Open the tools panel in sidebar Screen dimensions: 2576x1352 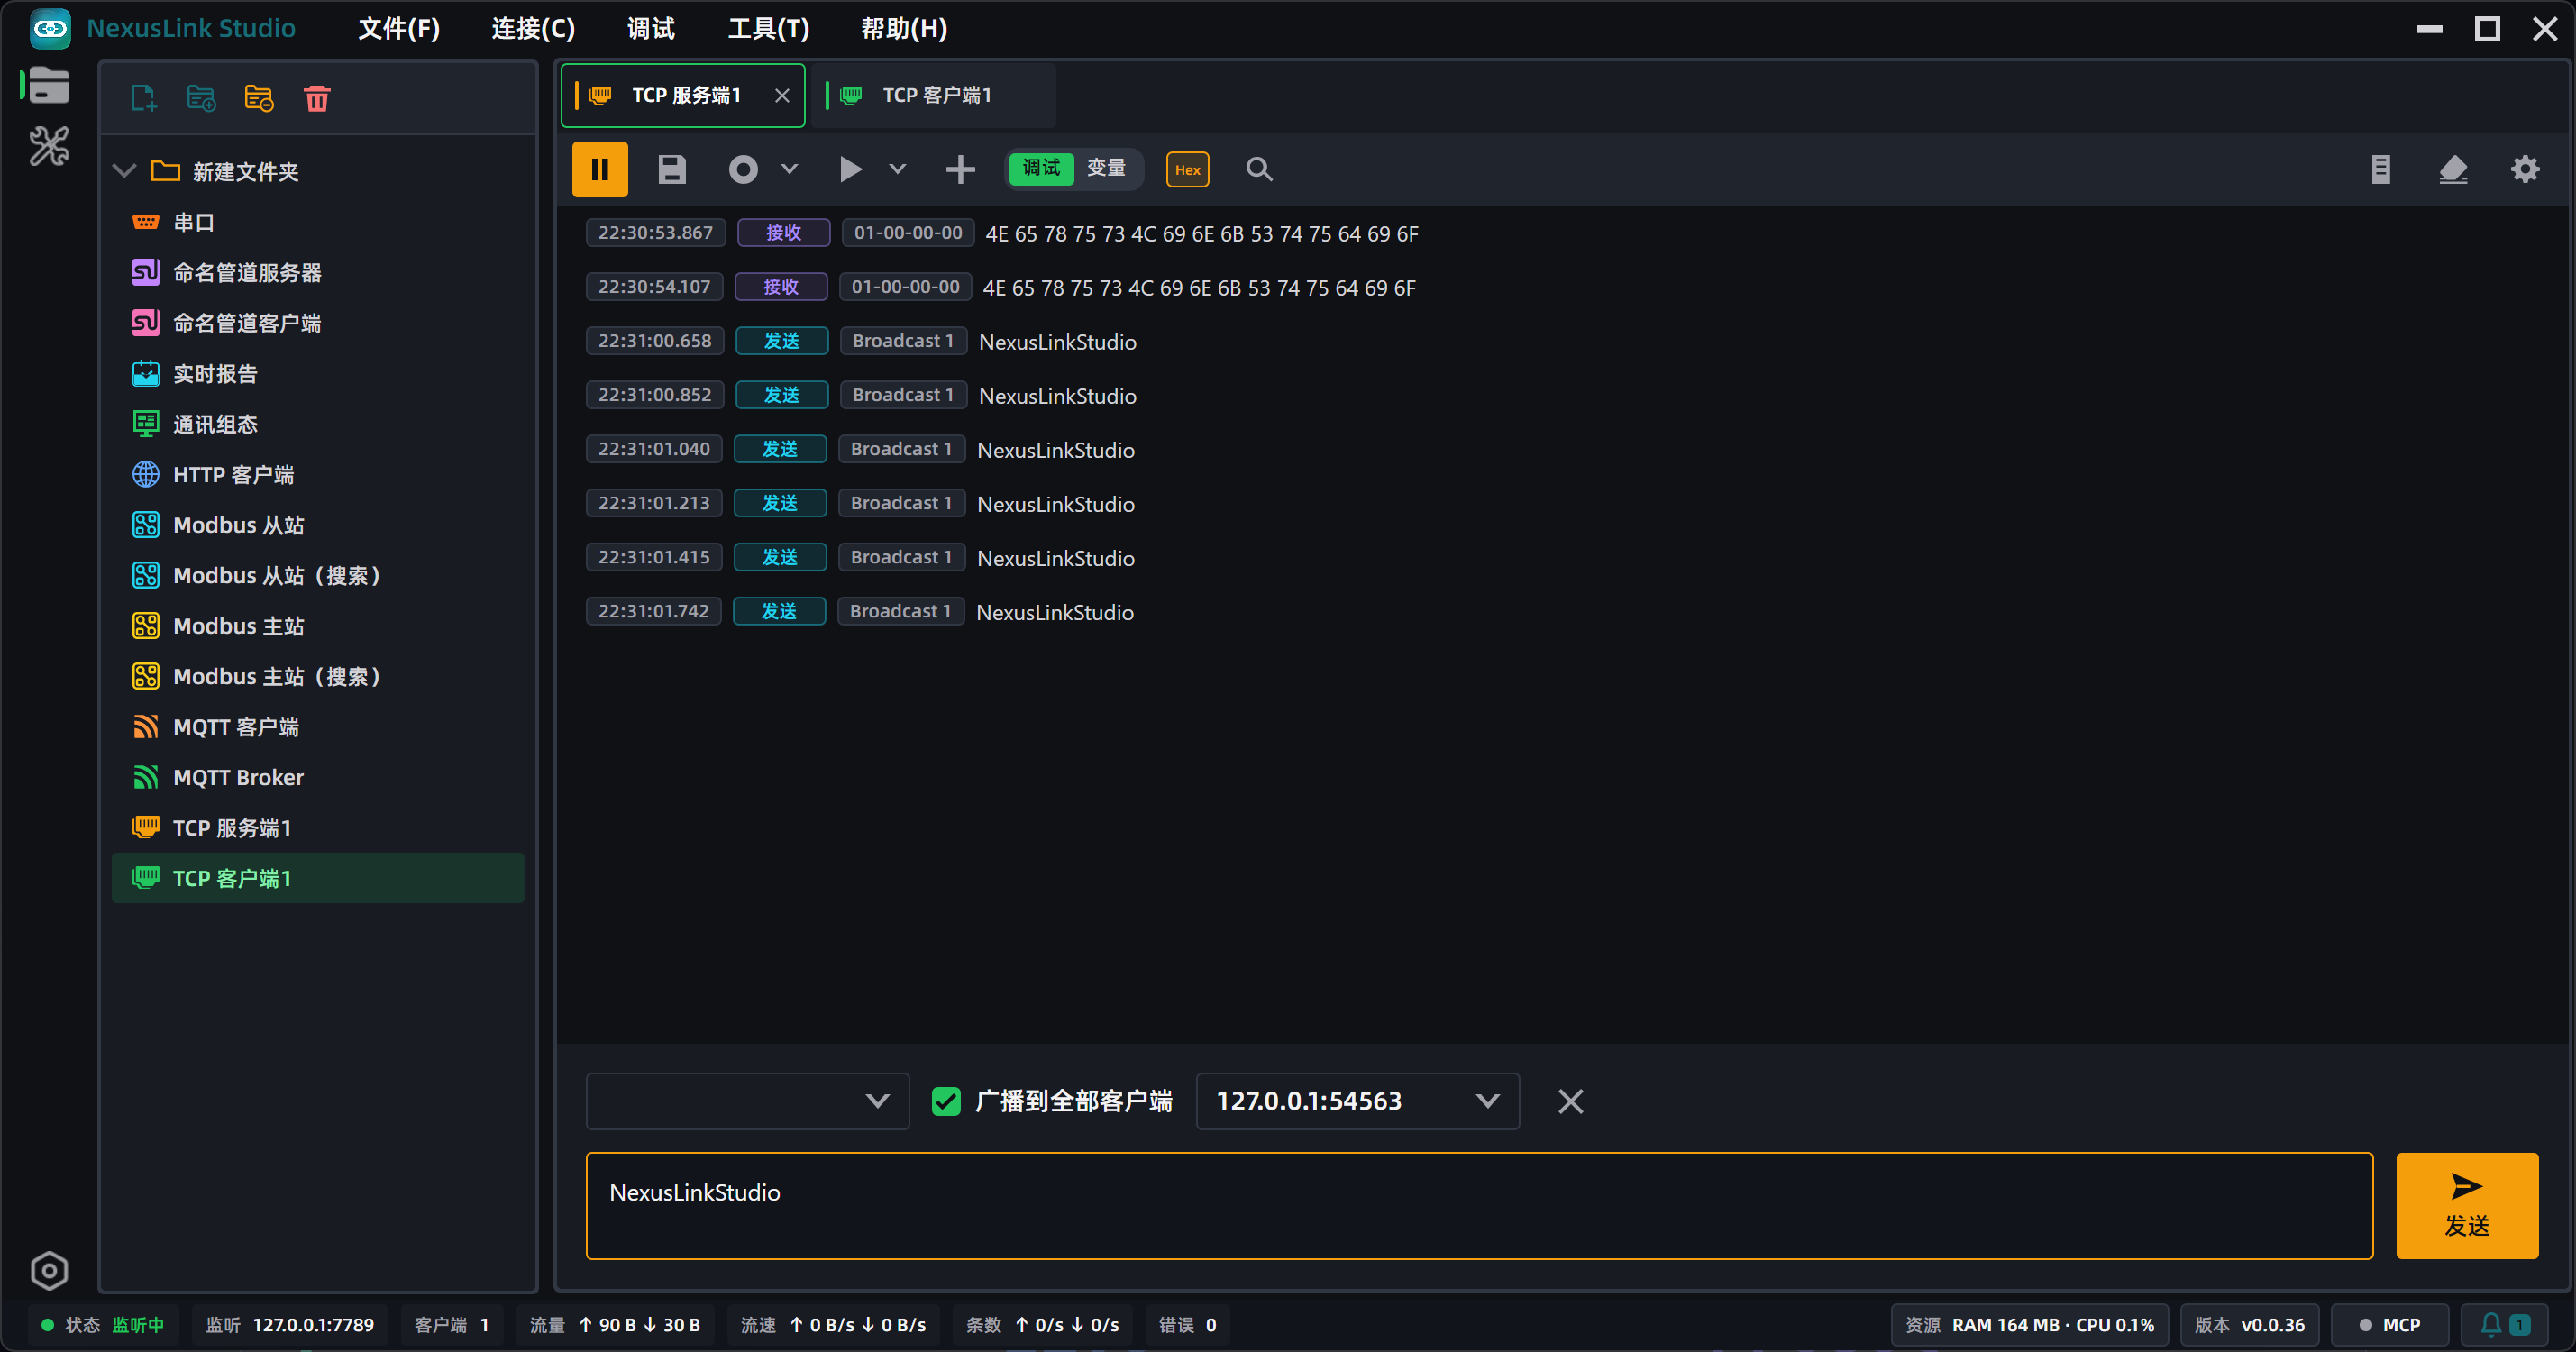[x=49, y=146]
